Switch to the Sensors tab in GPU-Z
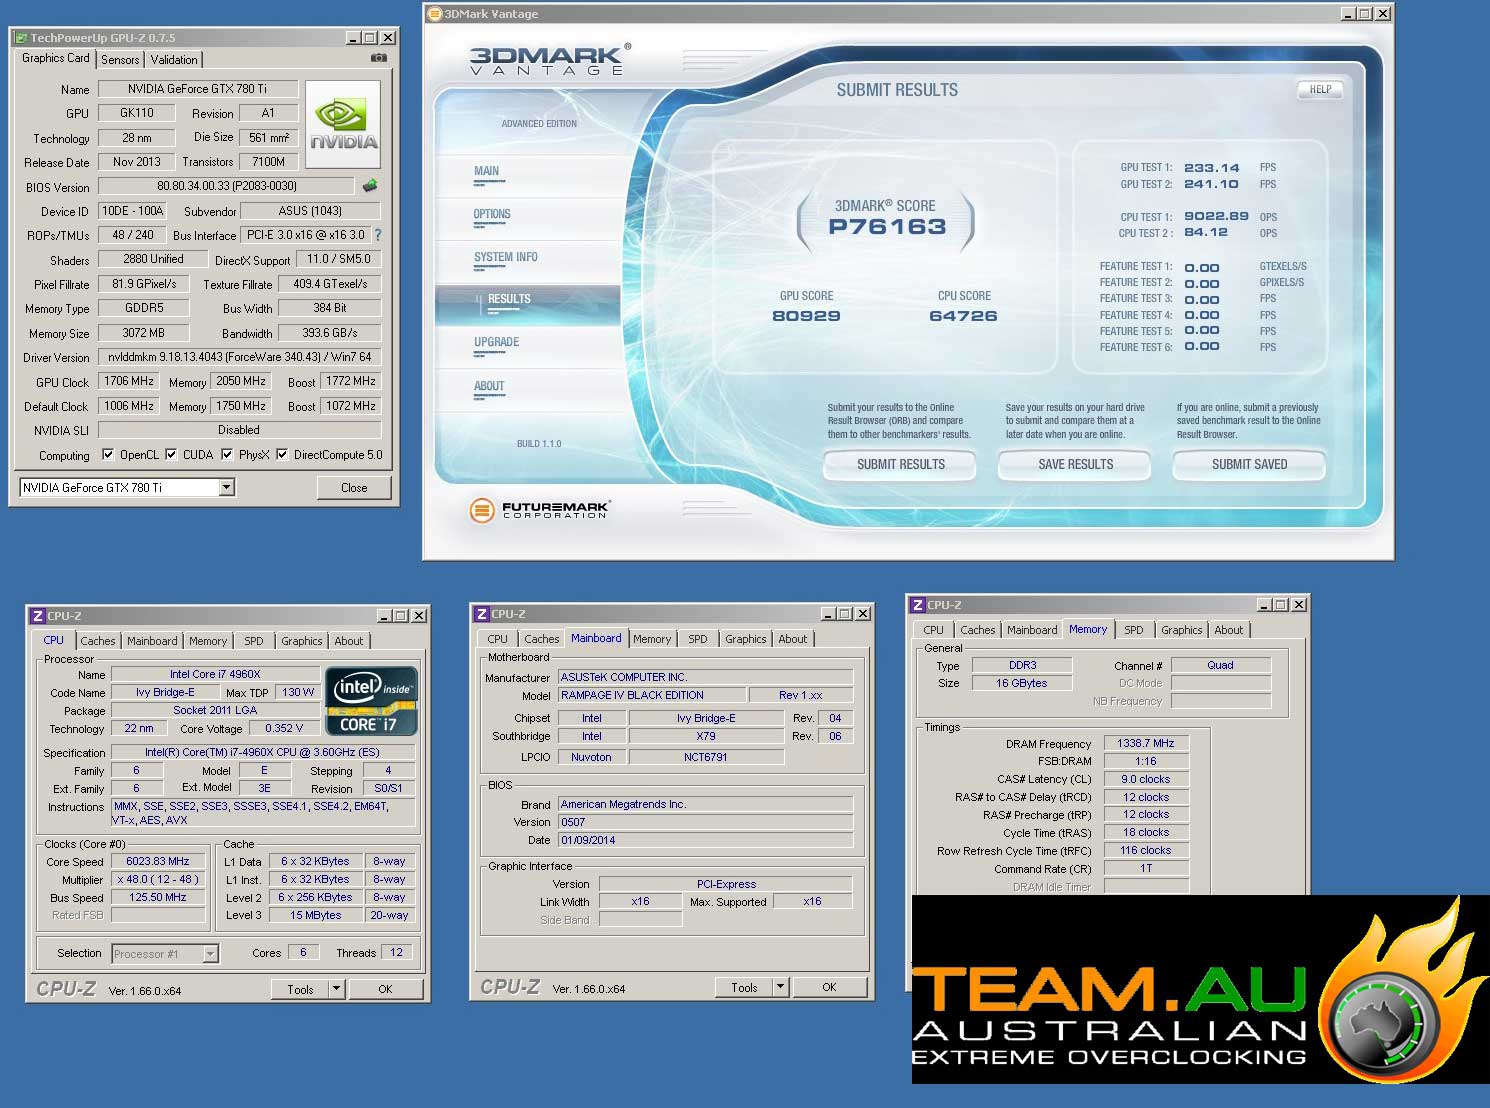1490x1108 pixels. coord(120,60)
